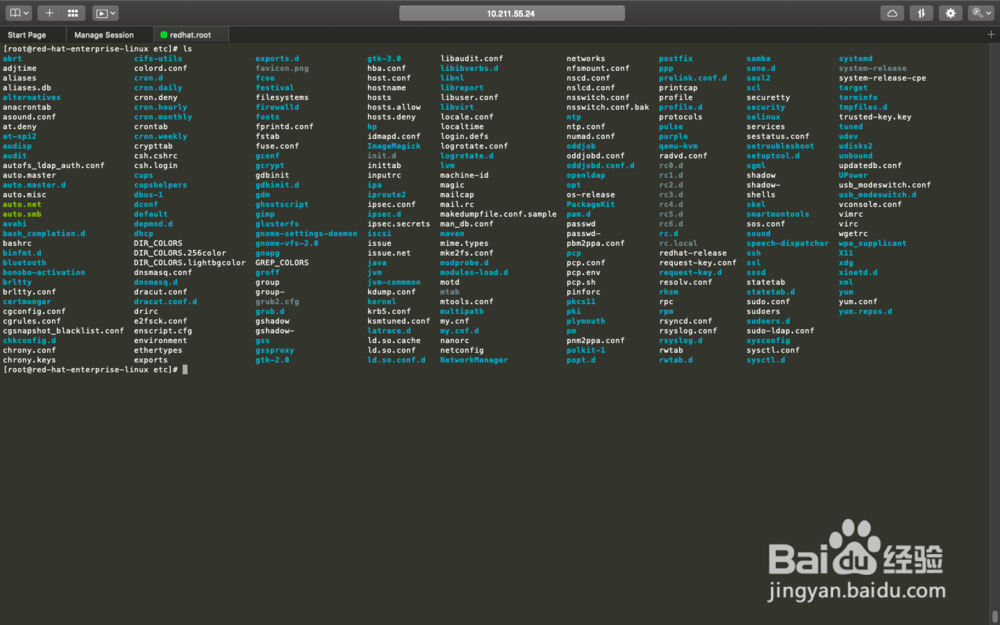
Task: Click the abrt directory name
Action: 12,58
